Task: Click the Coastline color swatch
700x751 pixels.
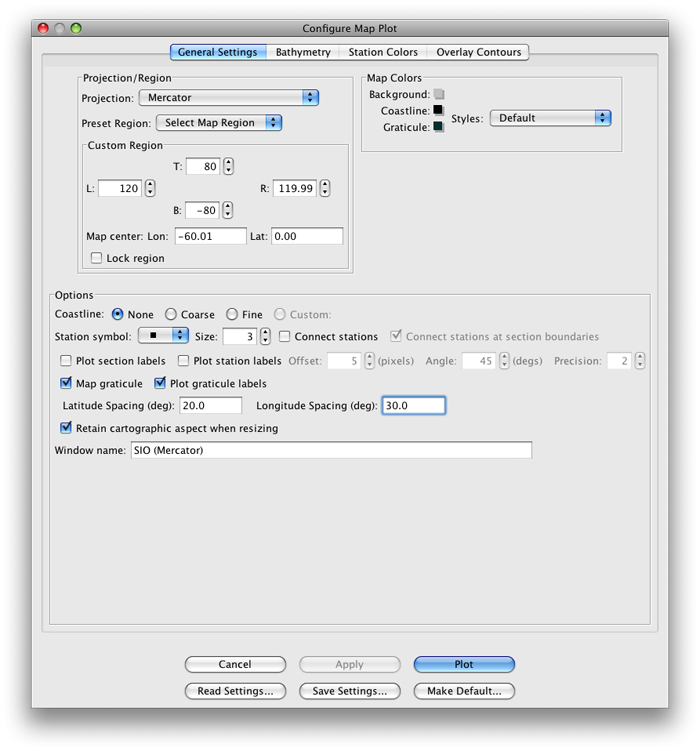Action: (x=438, y=111)
